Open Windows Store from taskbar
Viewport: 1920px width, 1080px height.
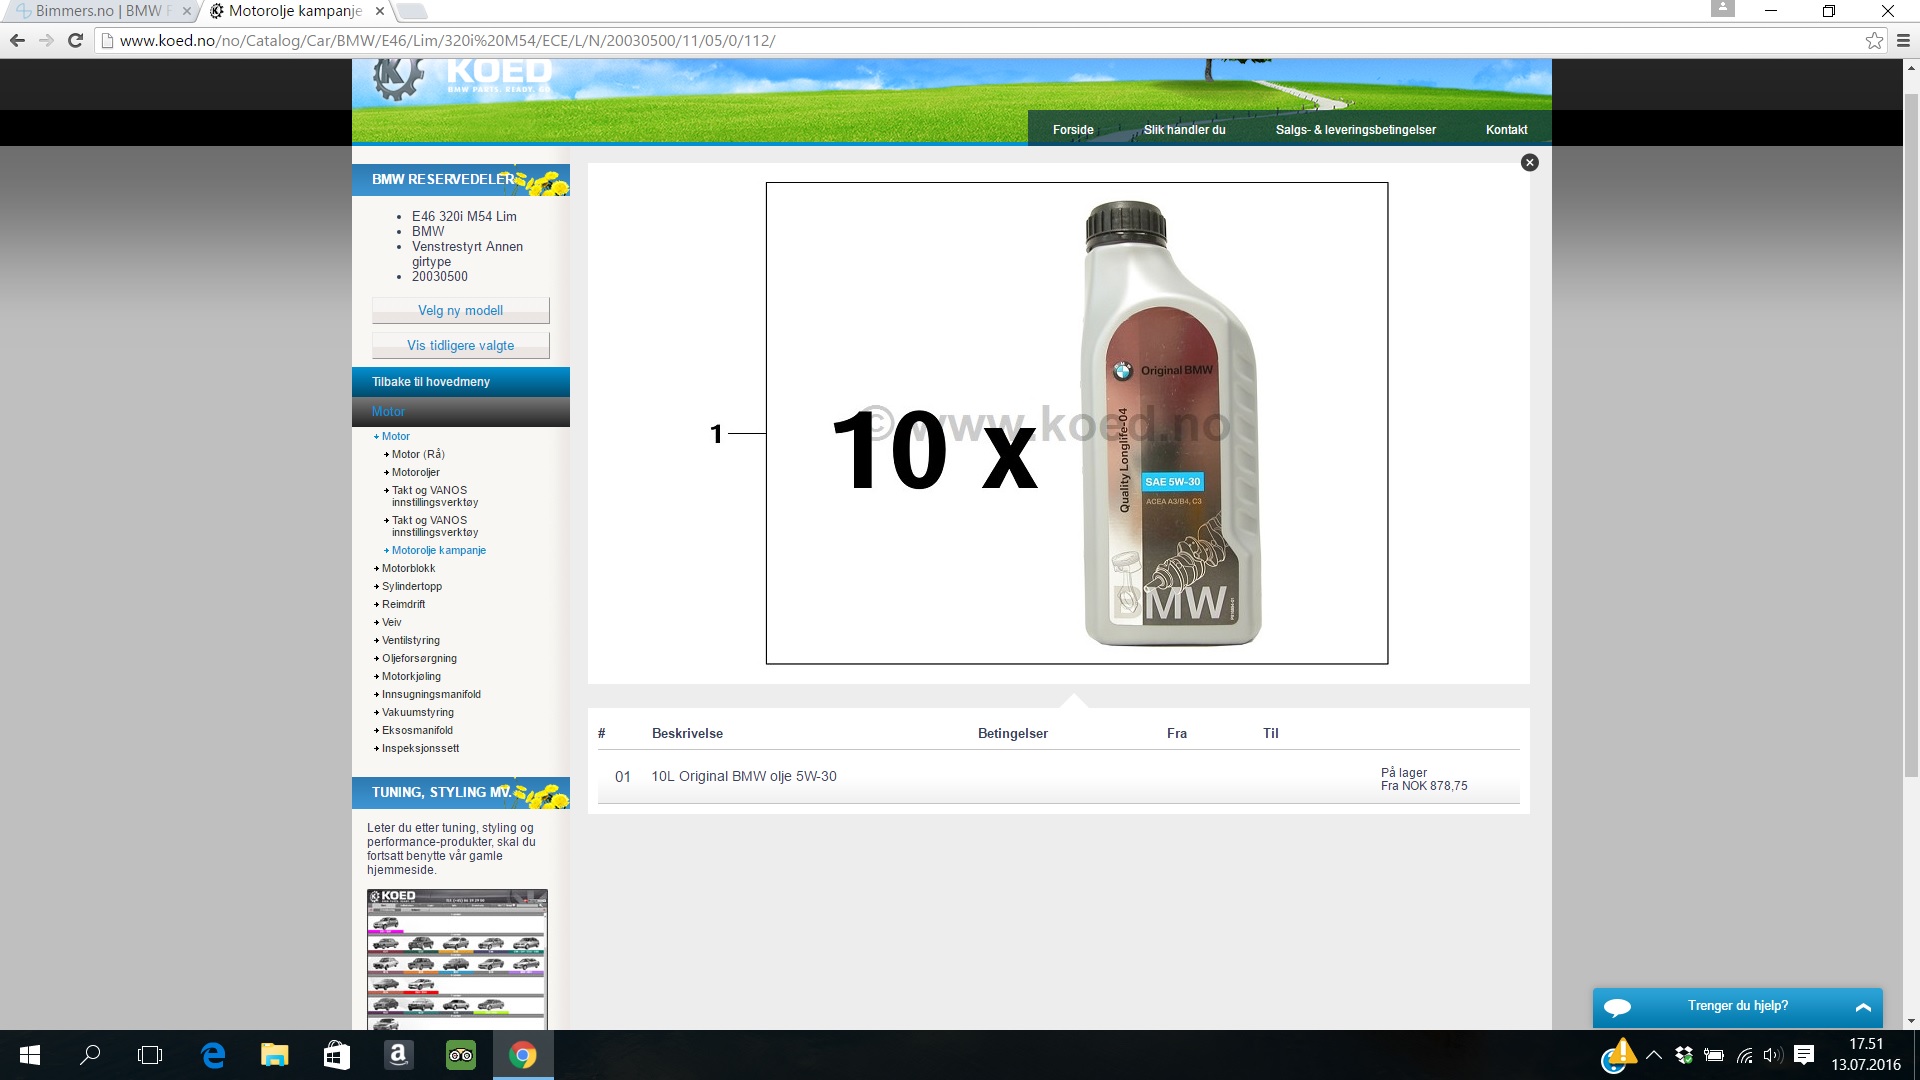coord(336,1055)
